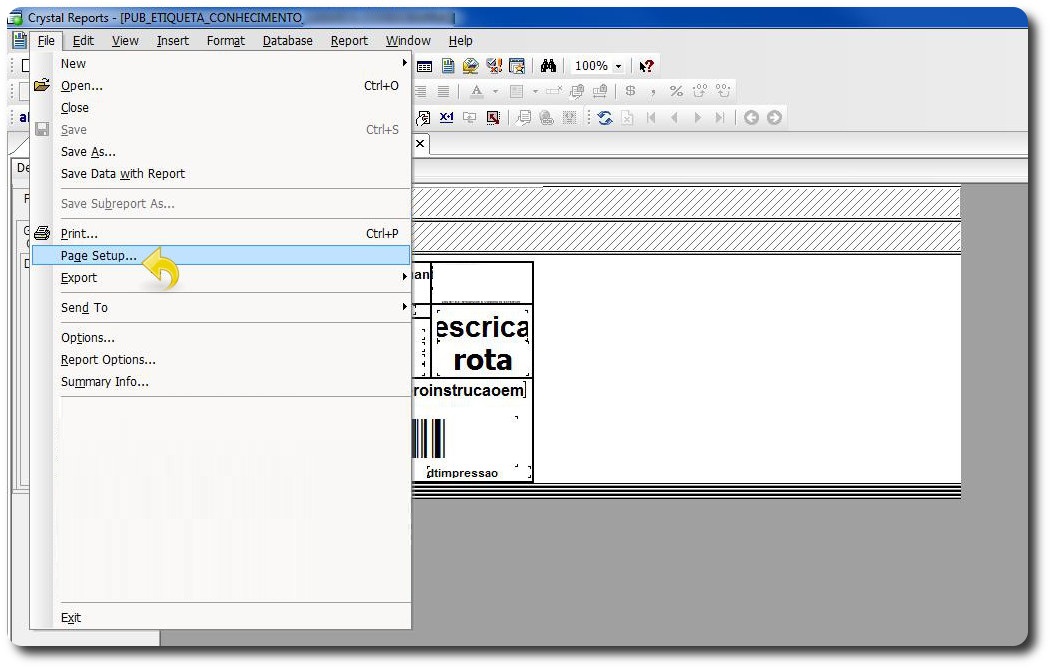Click the binoculars Find icon
This screenshot has height=669, width=1051.
coord(548,66)
